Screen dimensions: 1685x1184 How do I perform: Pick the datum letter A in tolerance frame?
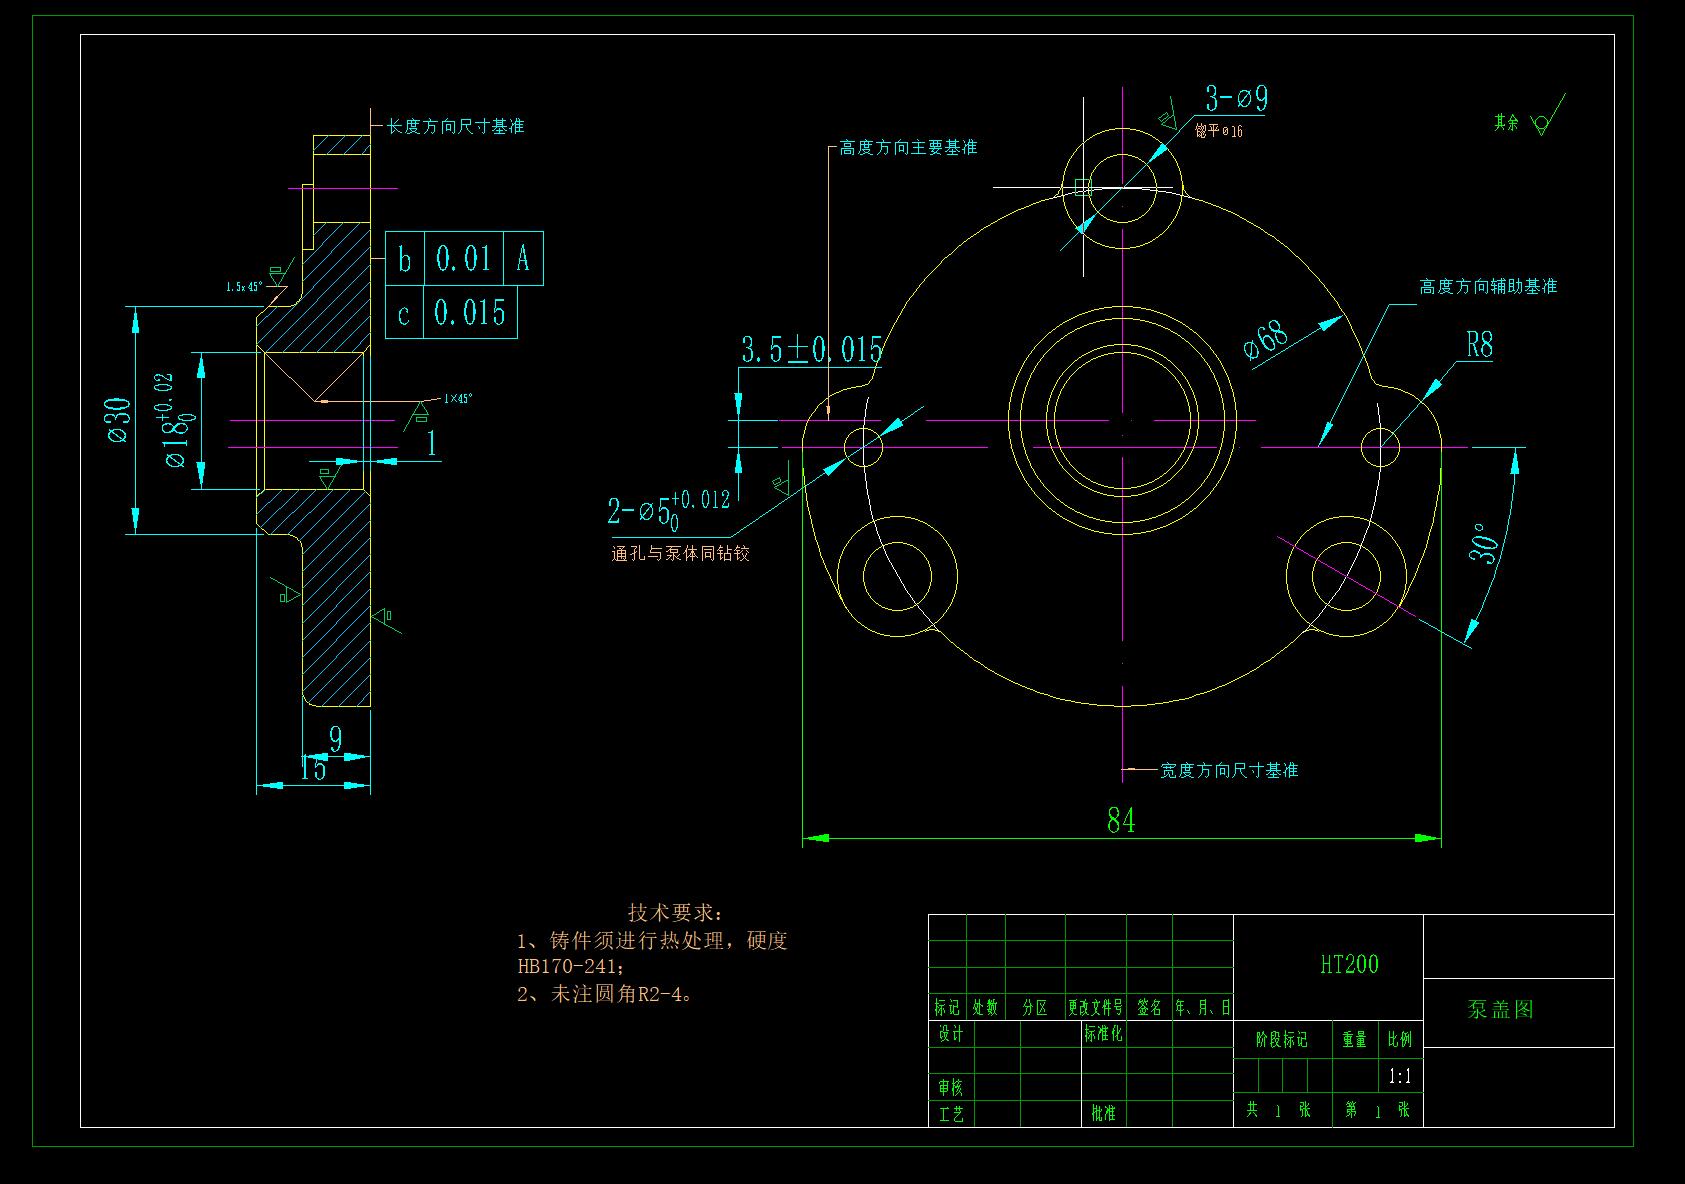tap(523, 259)
